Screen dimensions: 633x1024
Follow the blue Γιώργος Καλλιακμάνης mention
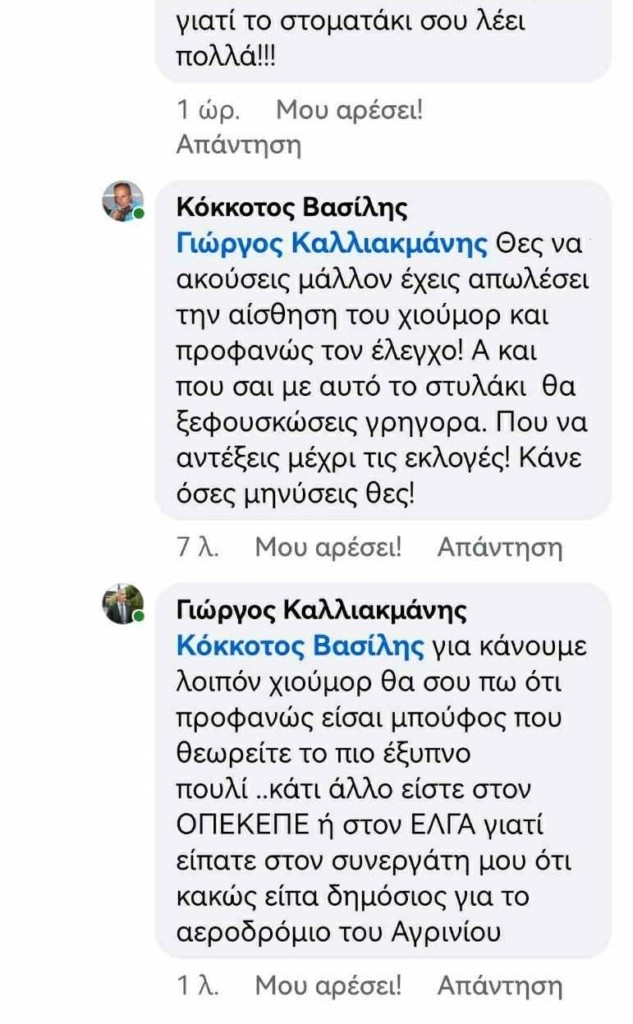pyautogui.click(x=331, y=243)
